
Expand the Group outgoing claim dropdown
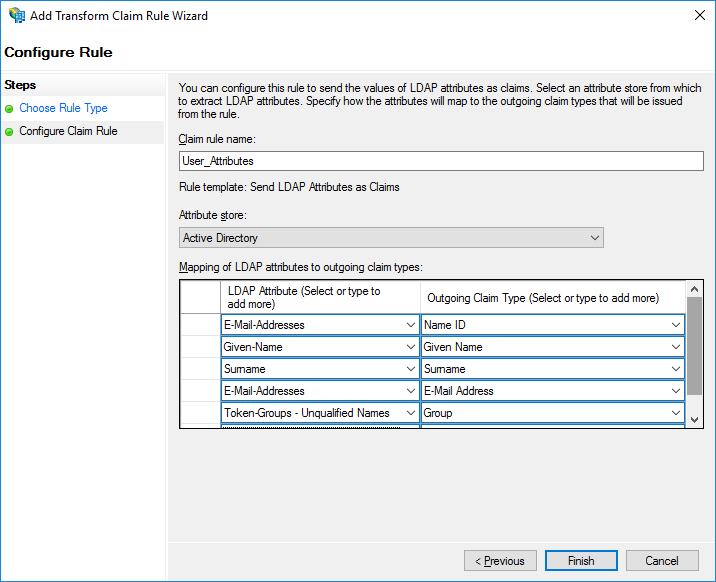(x=677, y=413)
